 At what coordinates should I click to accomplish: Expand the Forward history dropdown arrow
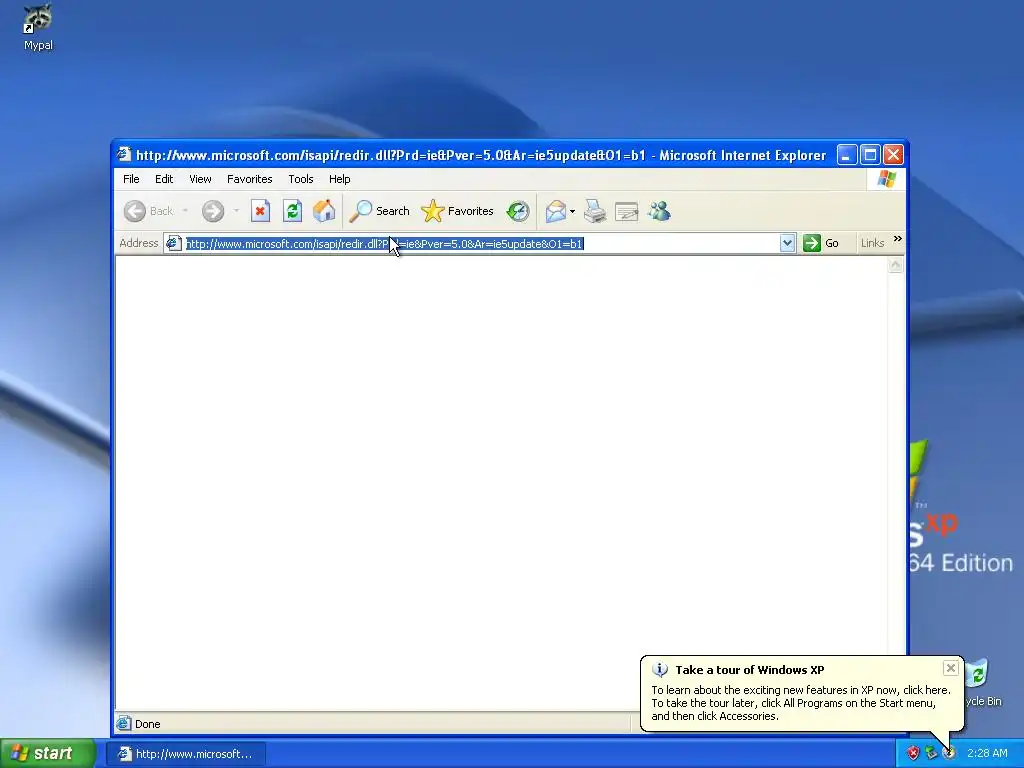pyautogui.click(x=236, y=210)
